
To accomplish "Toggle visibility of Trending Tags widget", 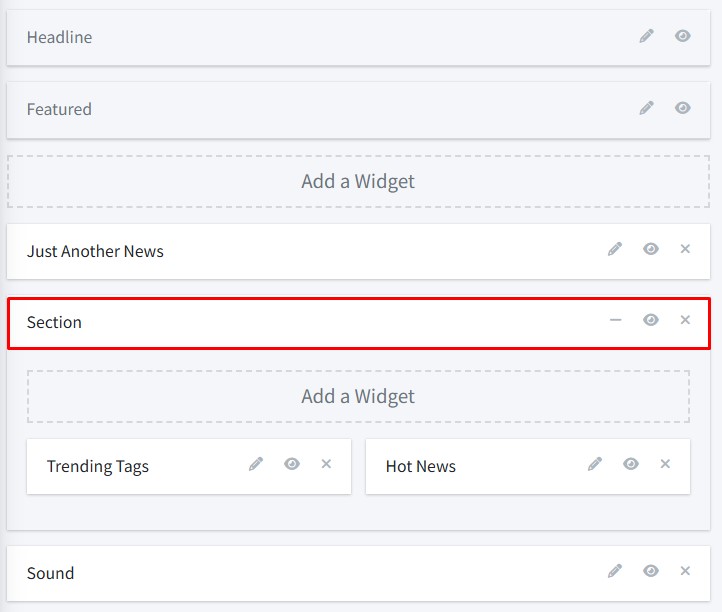I will pos(292,464).
